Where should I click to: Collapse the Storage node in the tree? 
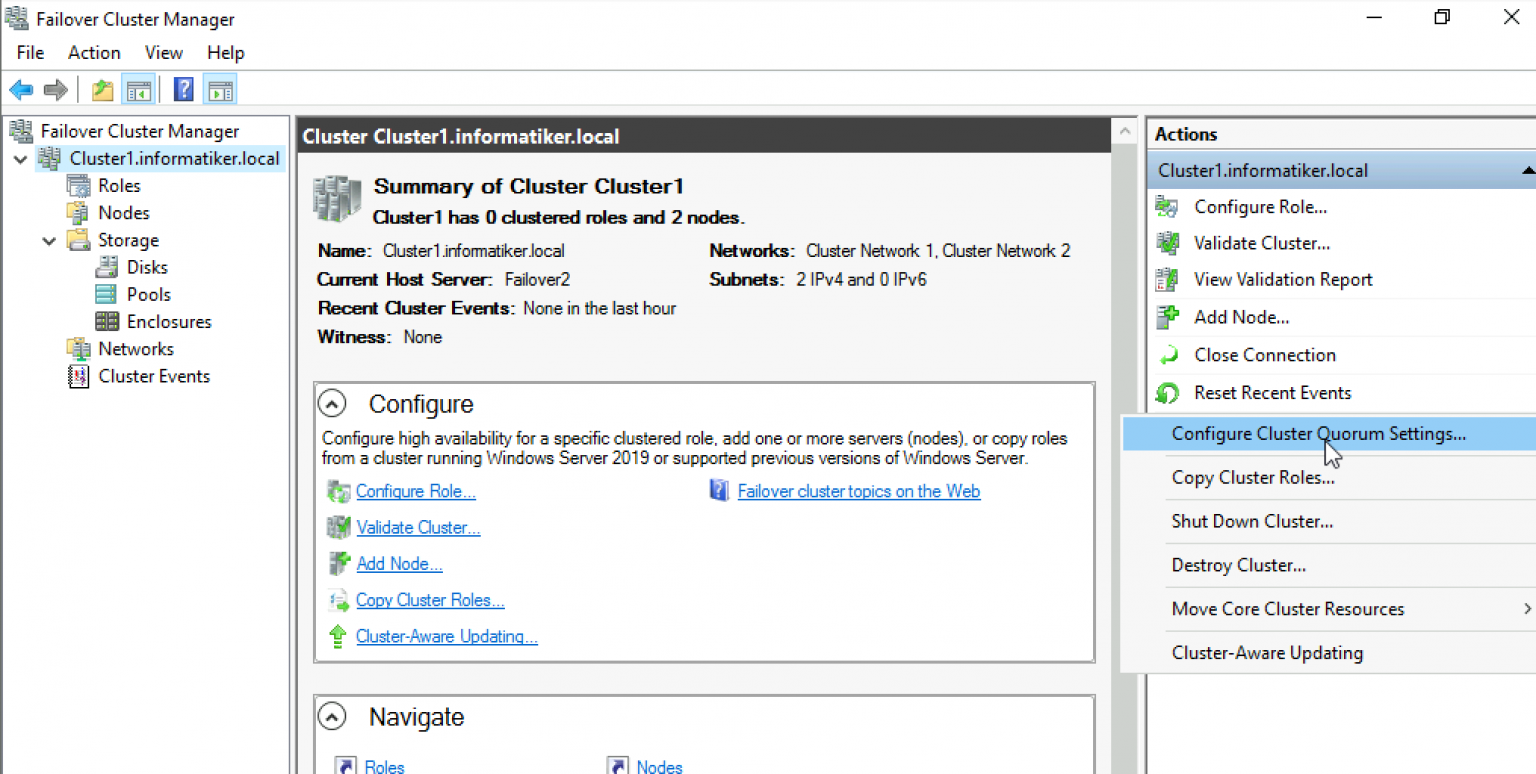point(47,240)
